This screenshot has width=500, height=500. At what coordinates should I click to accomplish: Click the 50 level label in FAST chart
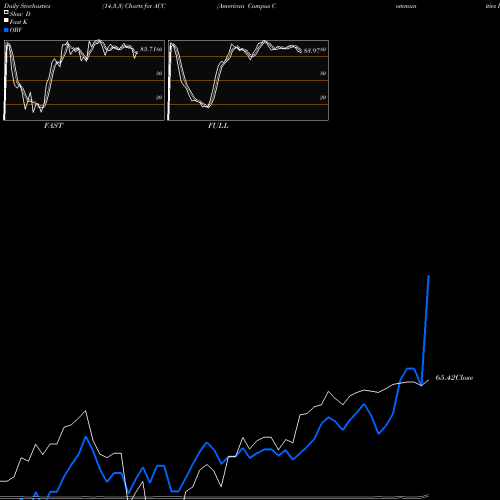(x=159, y=73)
